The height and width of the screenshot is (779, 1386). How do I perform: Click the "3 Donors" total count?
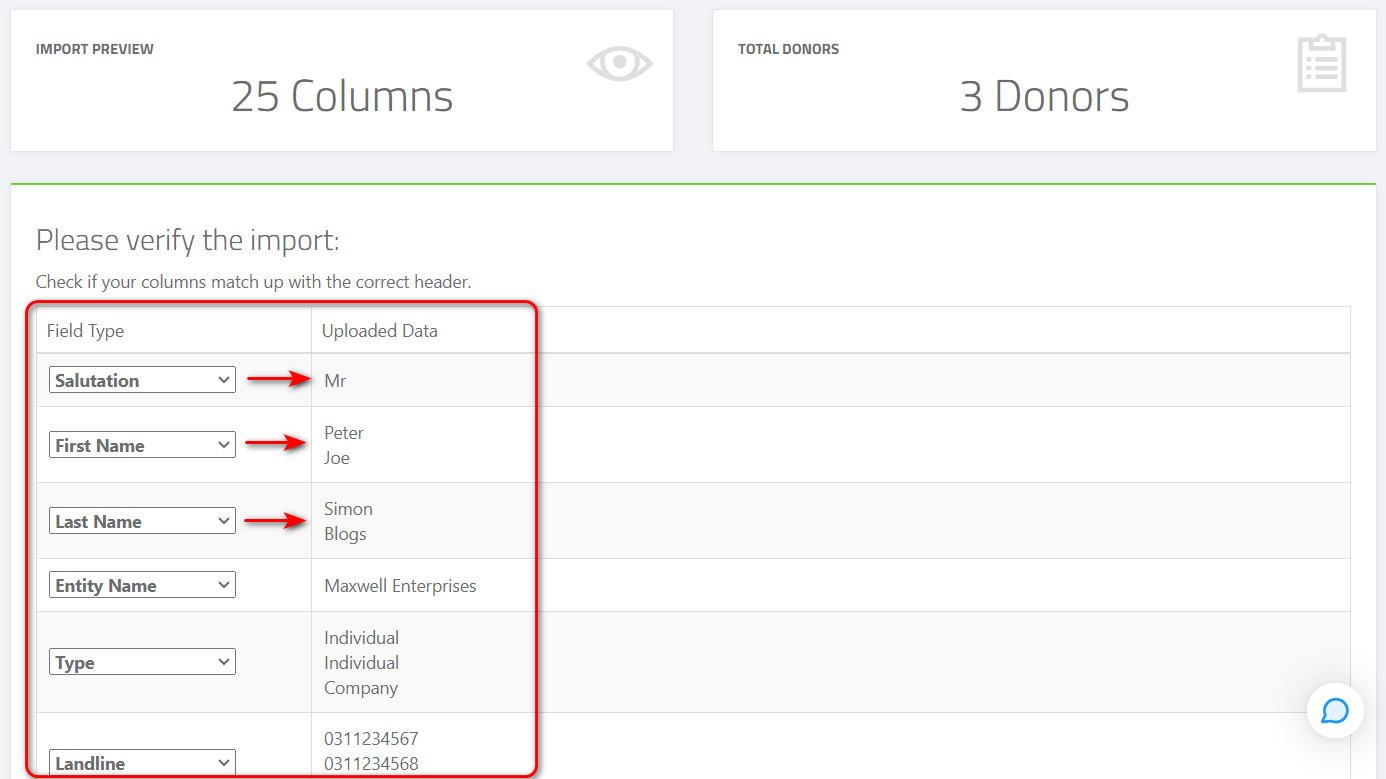coord(1045,96)
